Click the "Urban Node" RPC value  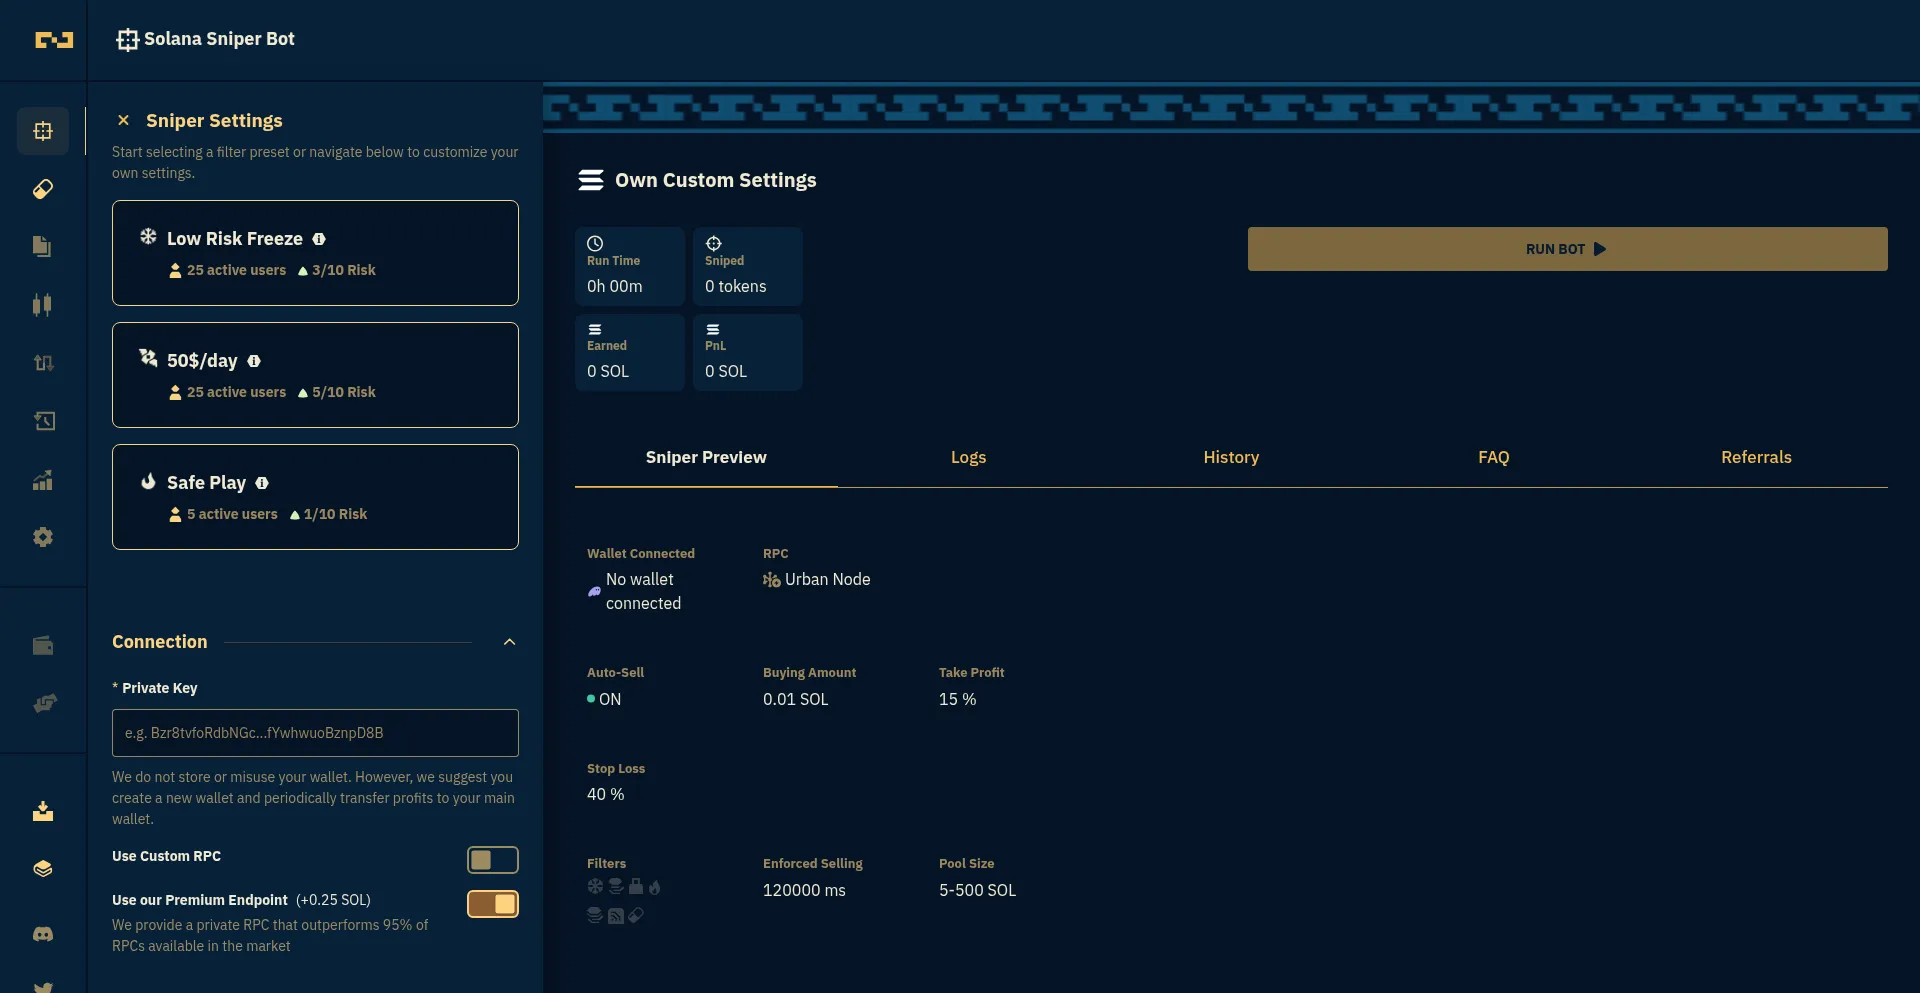827,580
